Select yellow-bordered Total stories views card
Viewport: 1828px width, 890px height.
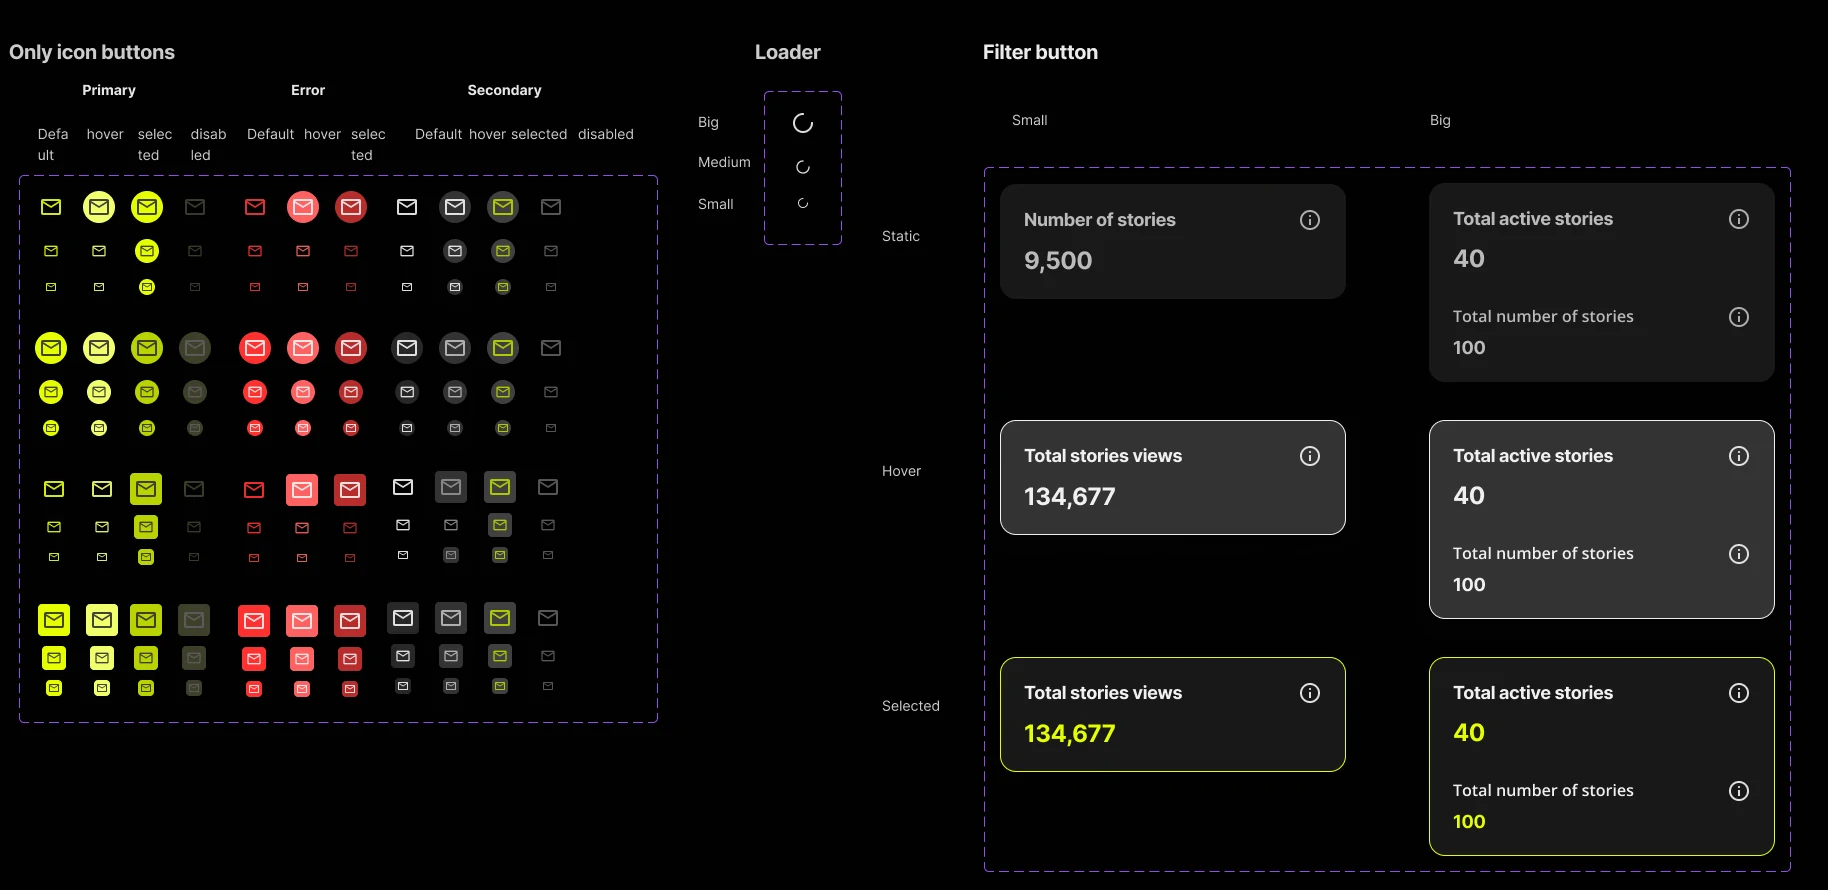point(1173,714)
